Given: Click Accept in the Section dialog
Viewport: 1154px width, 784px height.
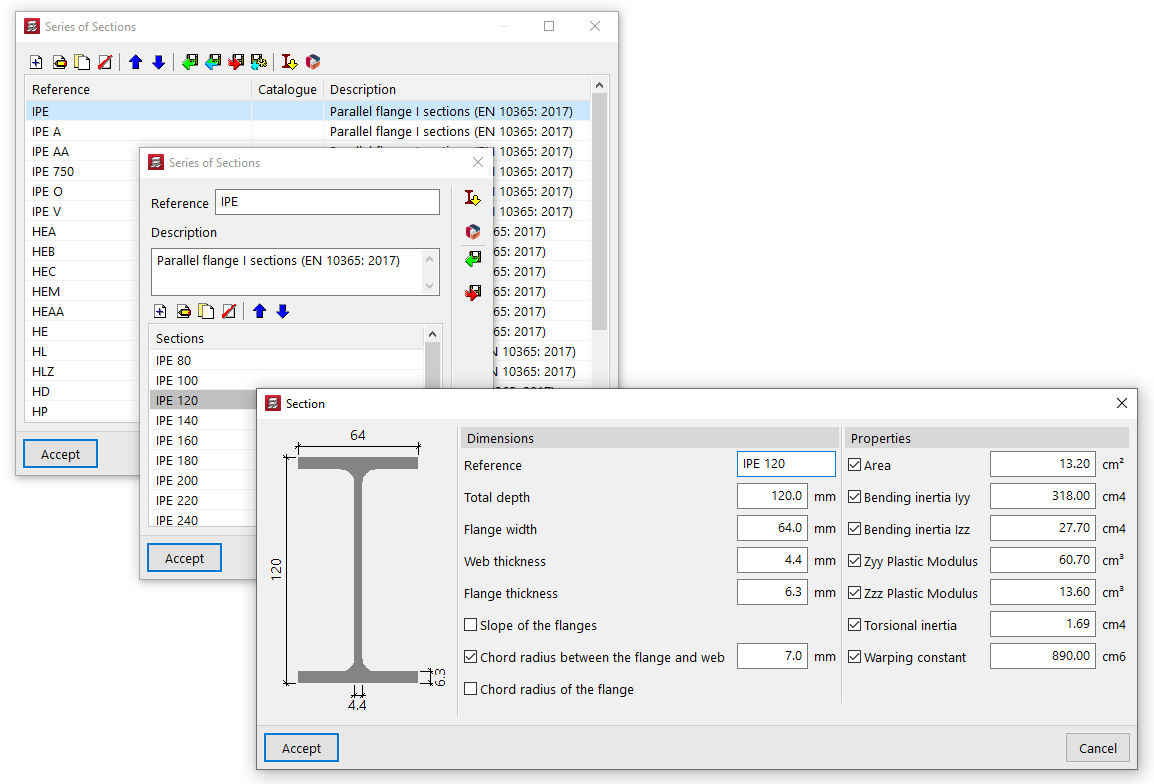Looking at the screenshot, I should (x=301, y=748).
